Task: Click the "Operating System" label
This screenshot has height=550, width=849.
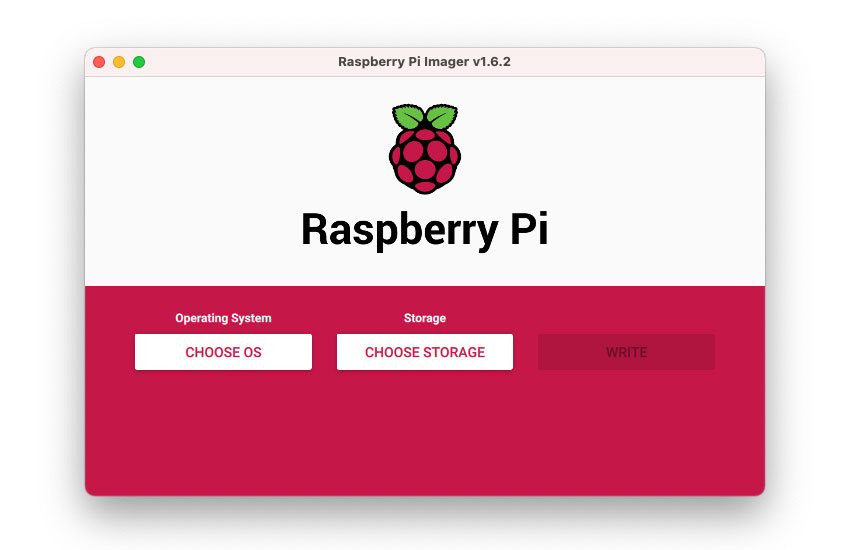Action: pos(223,318)
